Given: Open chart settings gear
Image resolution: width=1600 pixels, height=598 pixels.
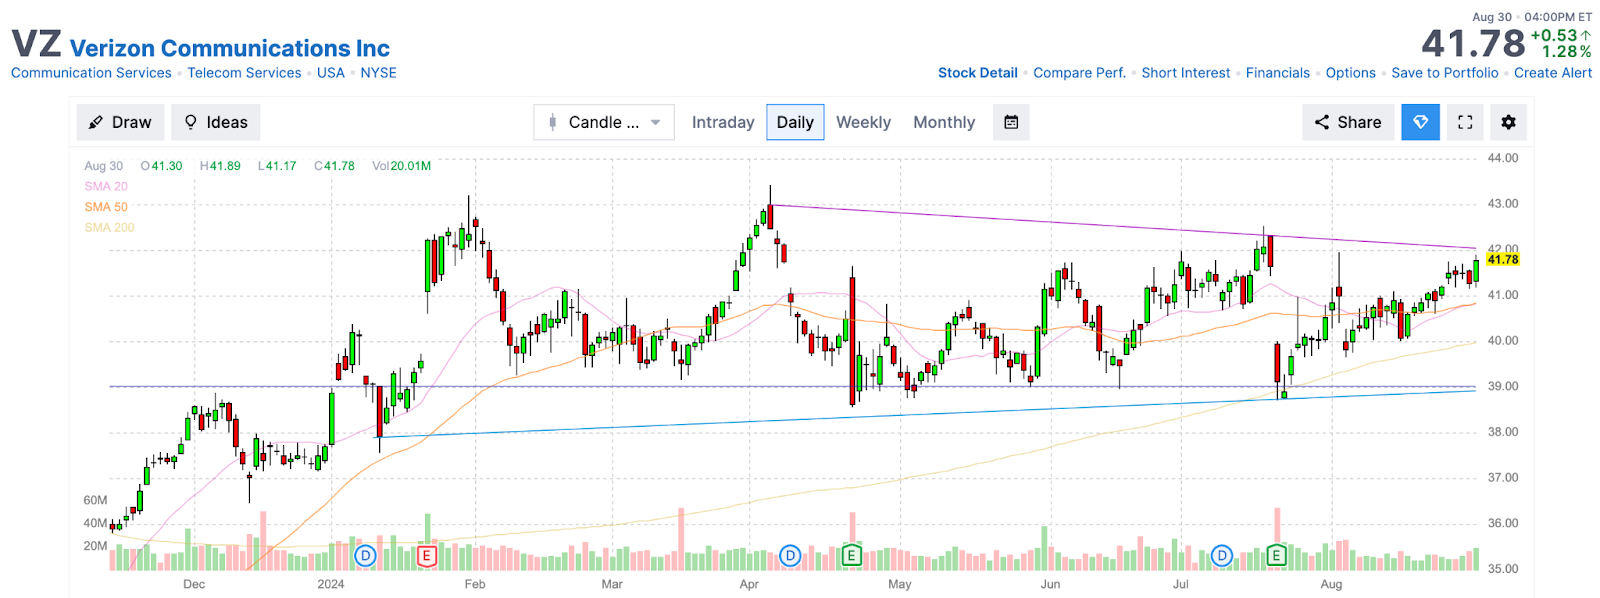Looking at the screenshot, I should [x=1508, y=122].
